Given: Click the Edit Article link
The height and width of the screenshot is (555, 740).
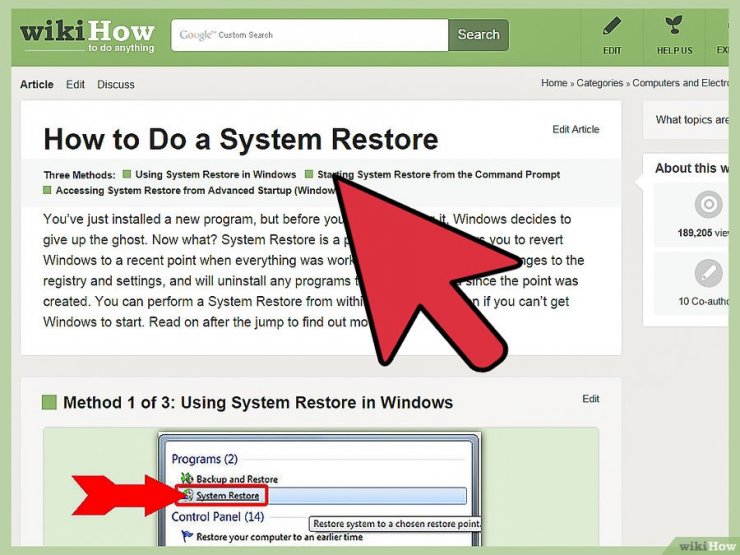Looking at the screenshot, I should pos(576,129).
